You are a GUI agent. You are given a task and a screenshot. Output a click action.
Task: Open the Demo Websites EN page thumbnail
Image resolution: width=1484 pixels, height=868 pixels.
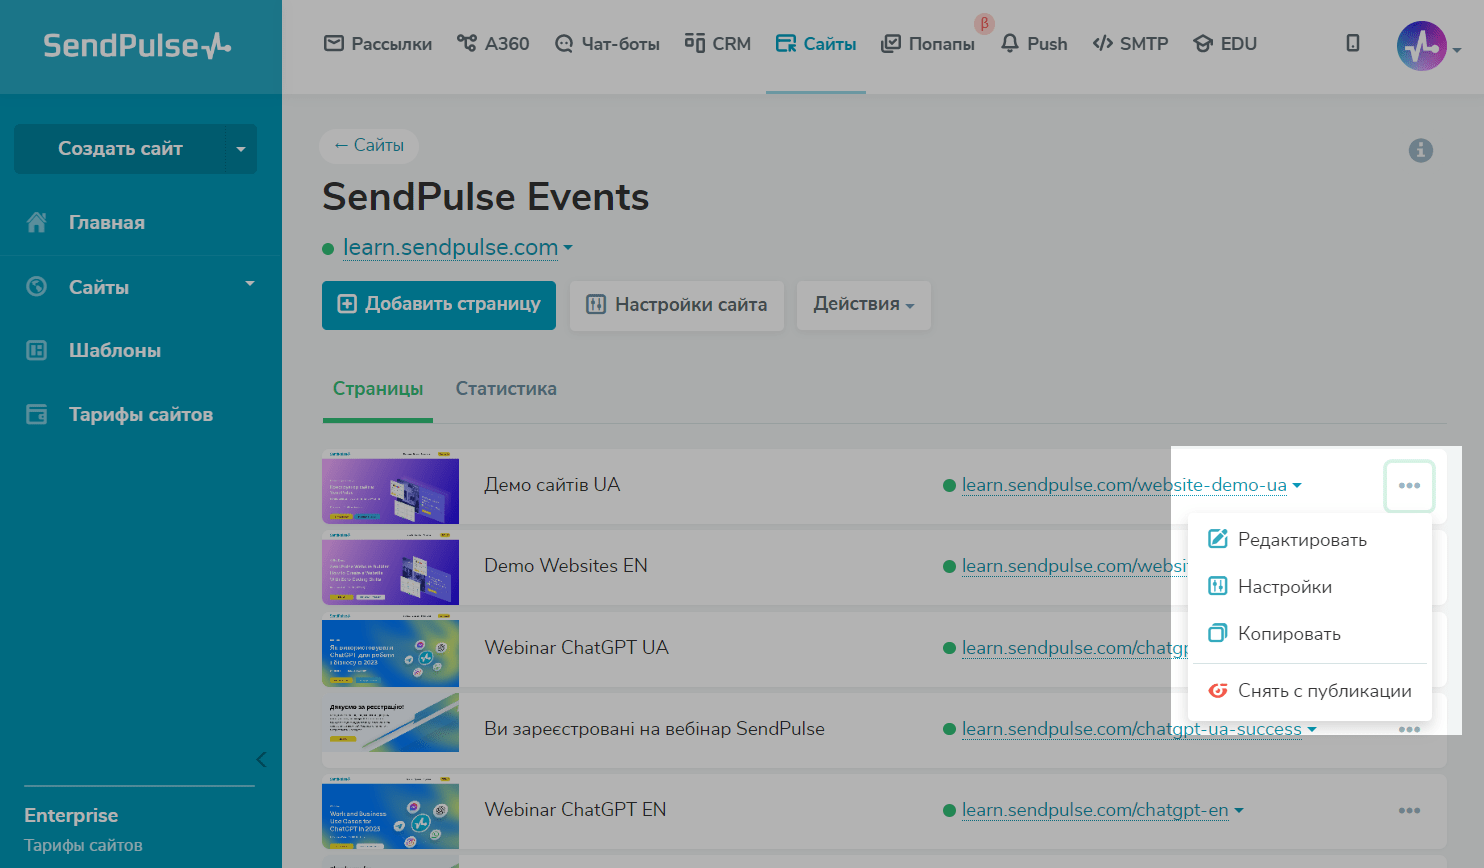tap(391, 567)
